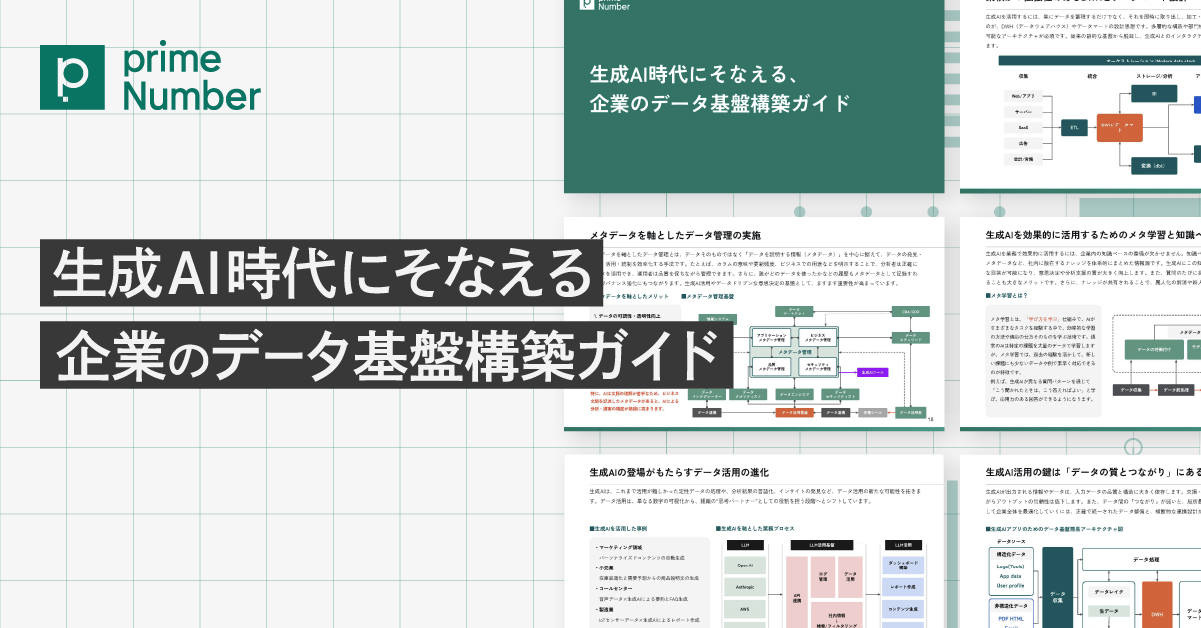Expand the LLM活用基盤 header

click(x=822, y=544)
